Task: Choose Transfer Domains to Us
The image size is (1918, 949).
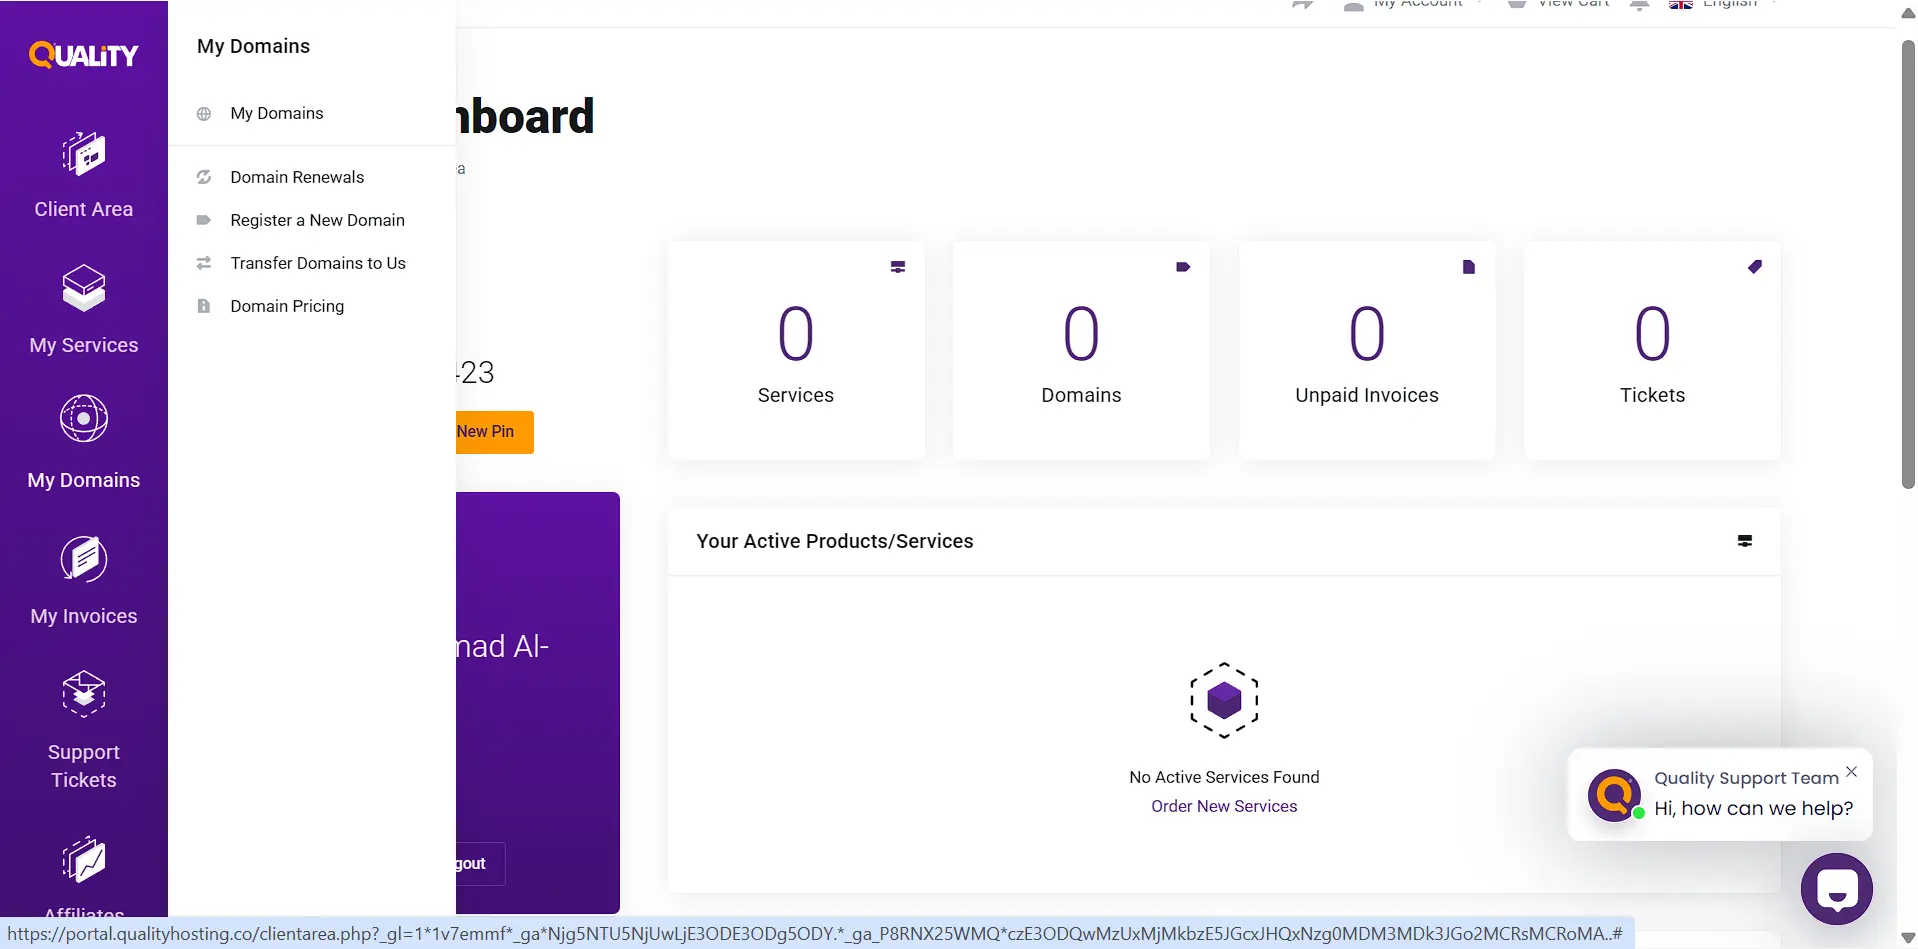Action: click(318, 263)
